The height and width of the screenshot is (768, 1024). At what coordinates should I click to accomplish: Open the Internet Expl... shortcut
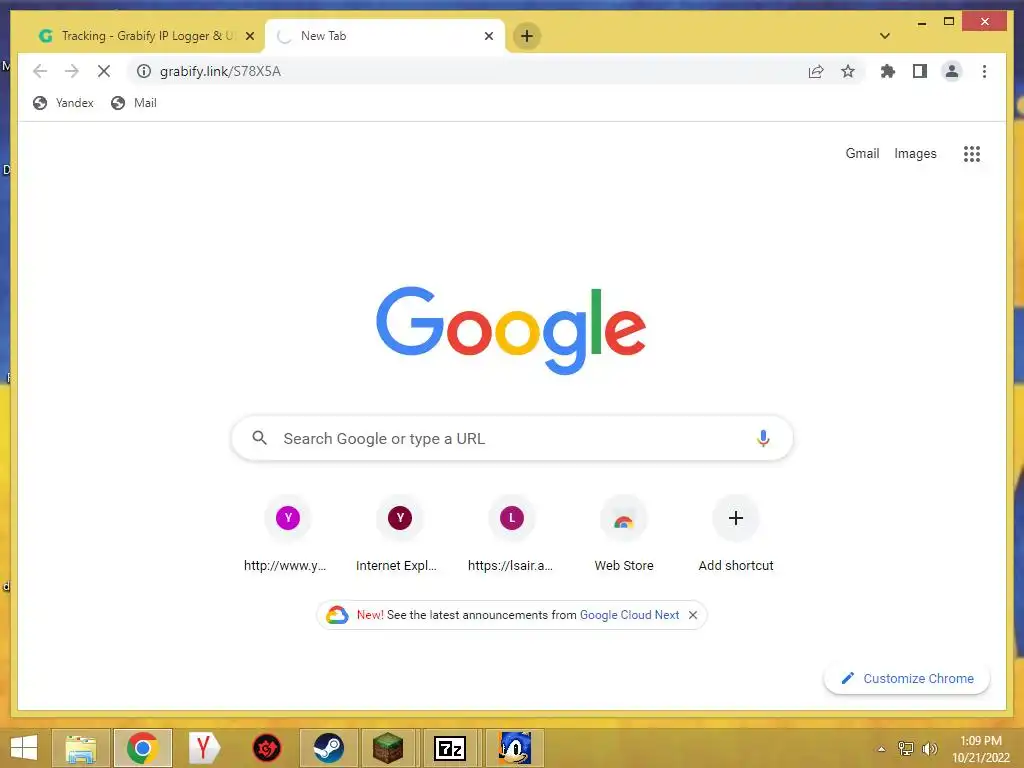[400, 536]
